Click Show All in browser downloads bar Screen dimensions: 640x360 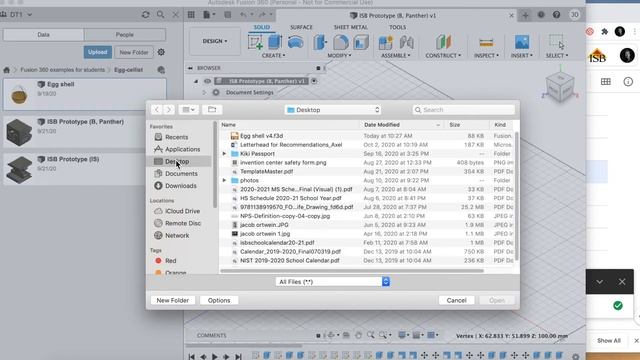pos(609,340)
